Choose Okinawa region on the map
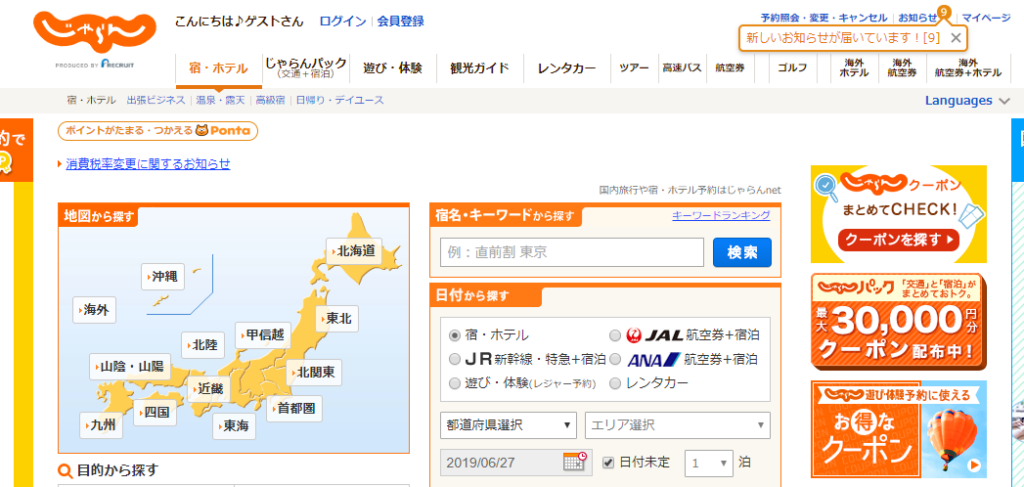Screen dimensions: 1024x487 [x=163, y=277]
